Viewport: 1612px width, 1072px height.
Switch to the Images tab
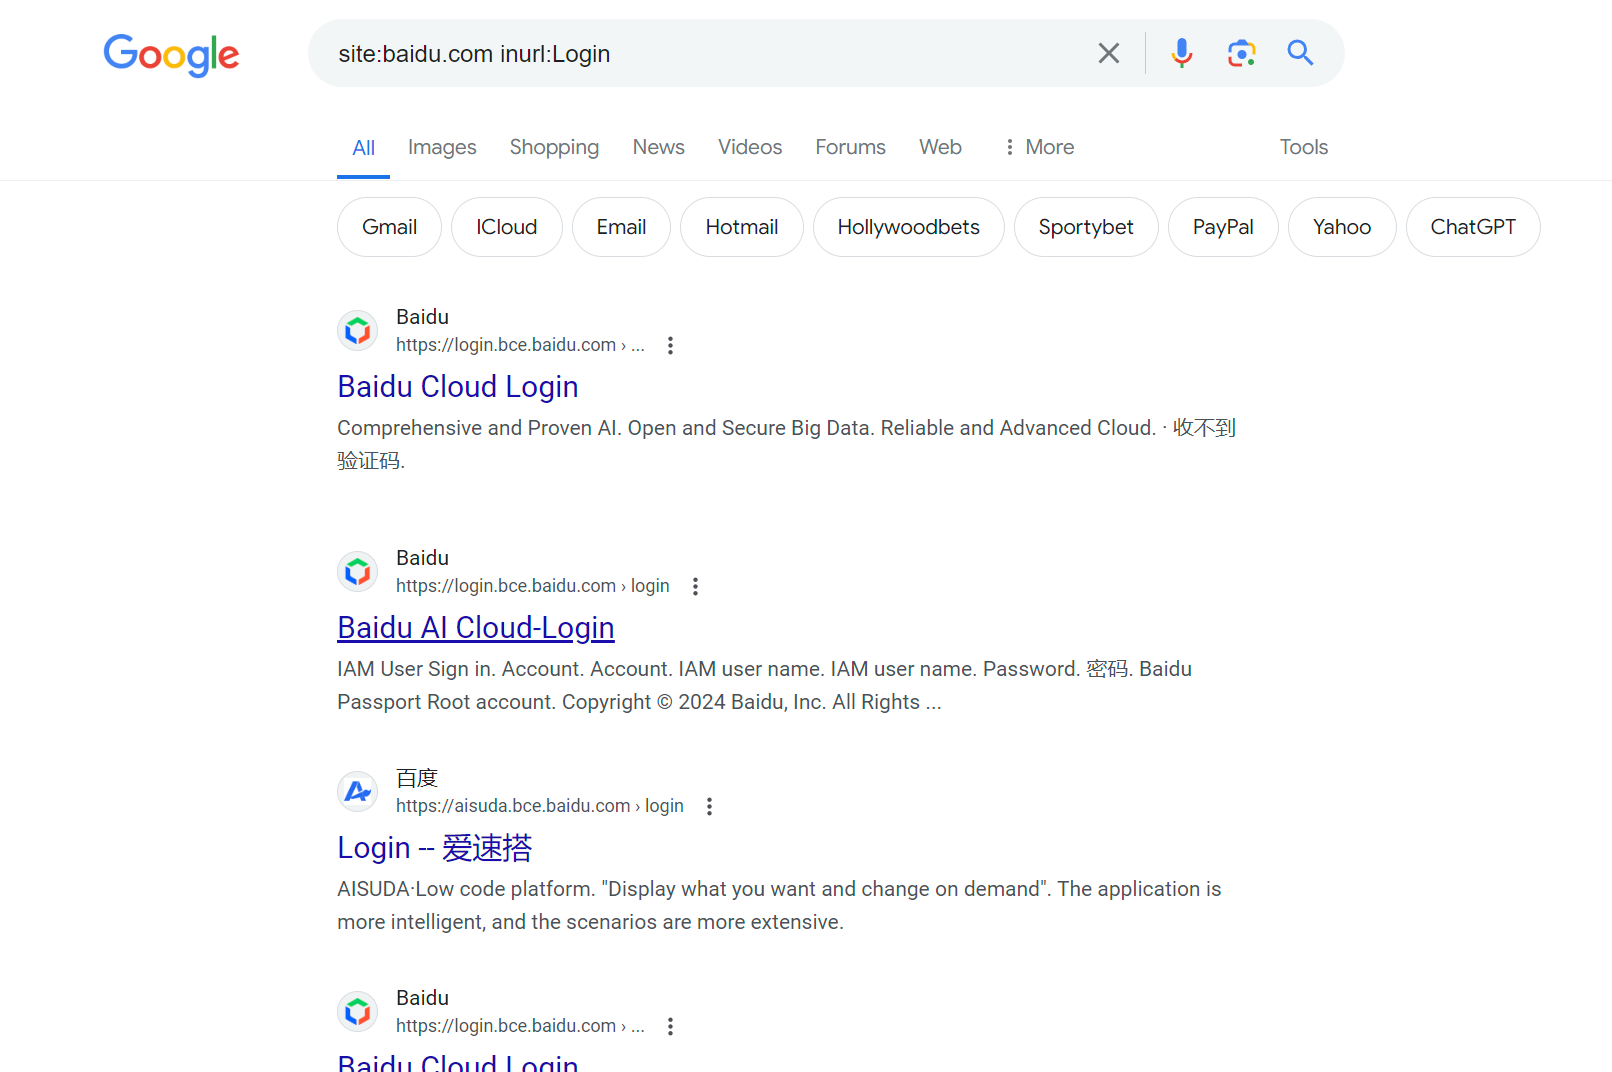tap(442, 147)
